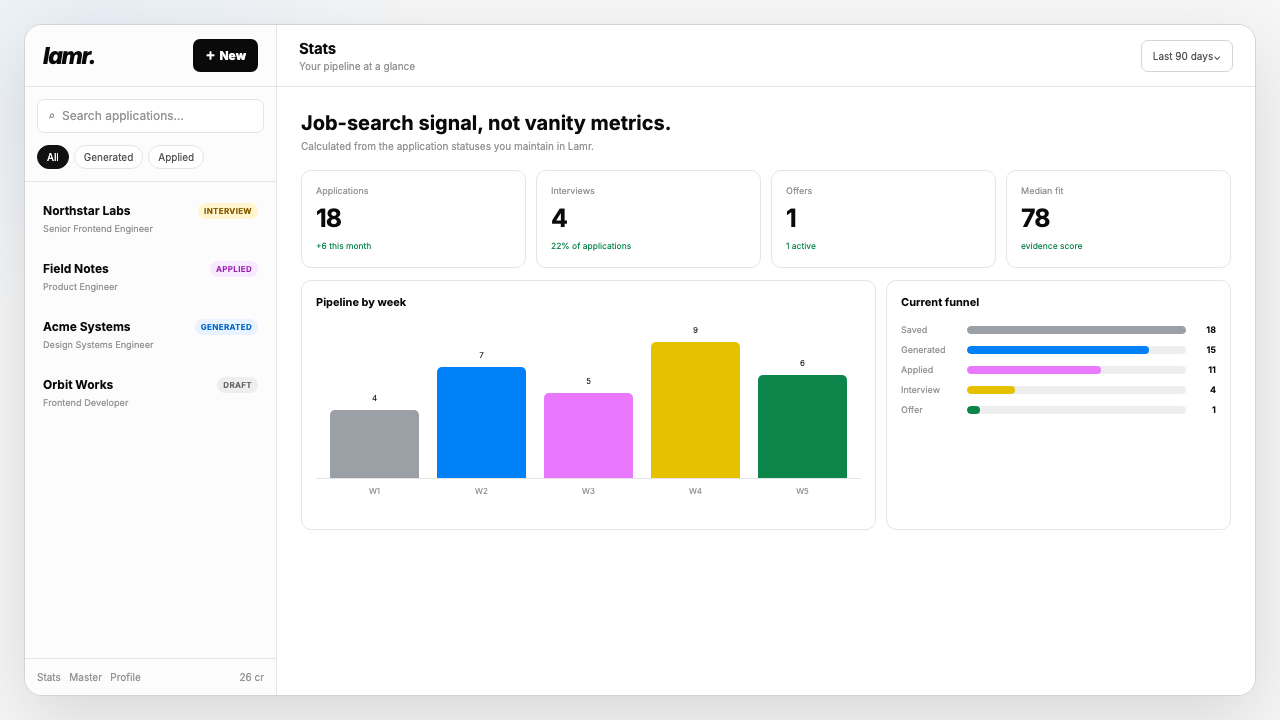The height and width of the screenshot is (720, 1280).
Task: Click the pink W3 bar
Action: tap(588, 436)
